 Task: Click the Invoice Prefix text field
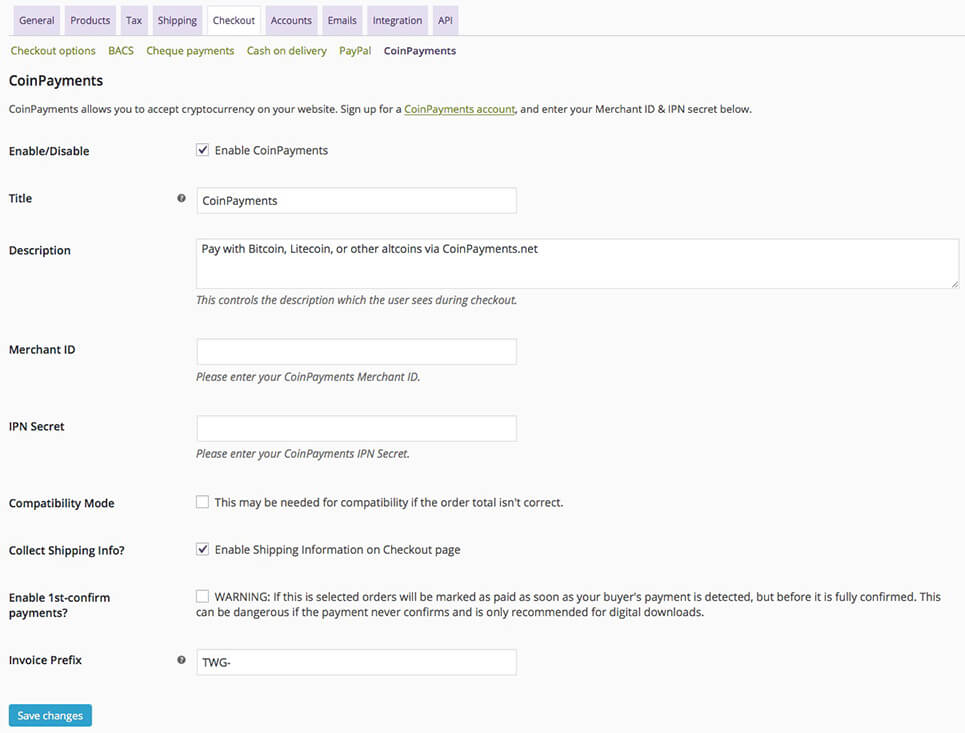click(356, 662)
